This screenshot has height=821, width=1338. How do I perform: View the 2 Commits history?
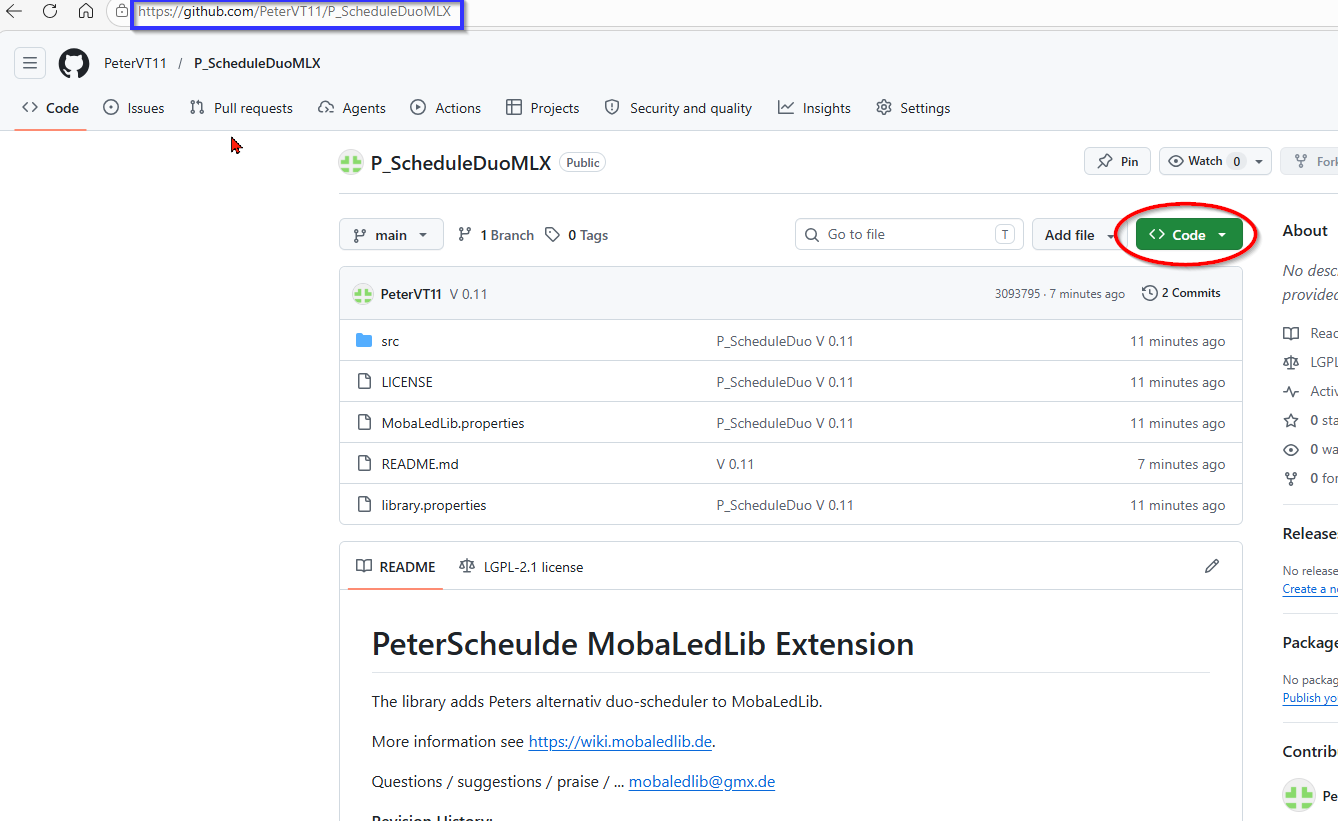point(1182,293)
